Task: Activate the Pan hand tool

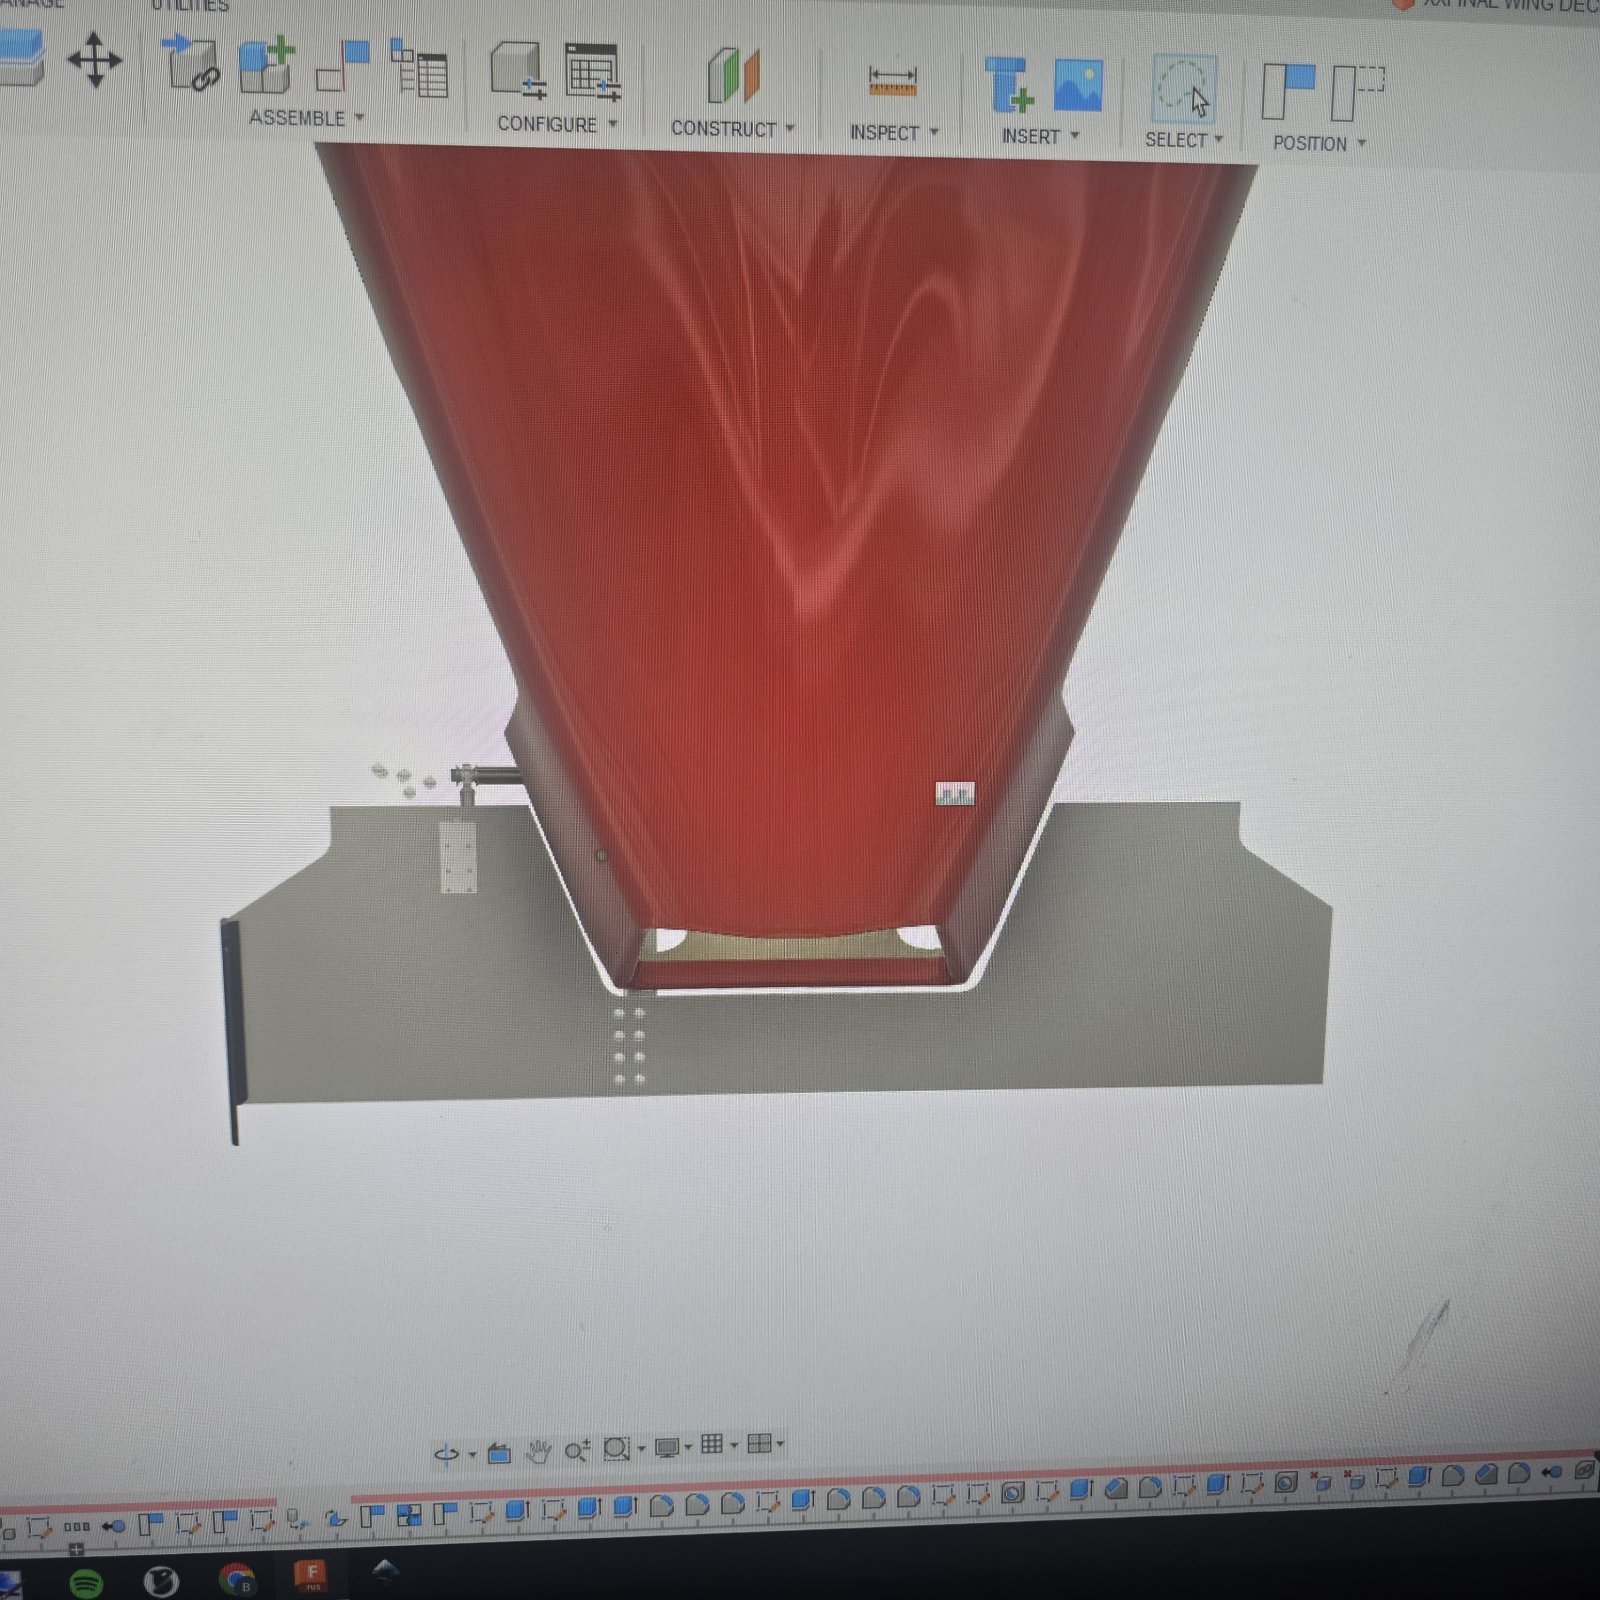Action: click(x=538, y=1450)
